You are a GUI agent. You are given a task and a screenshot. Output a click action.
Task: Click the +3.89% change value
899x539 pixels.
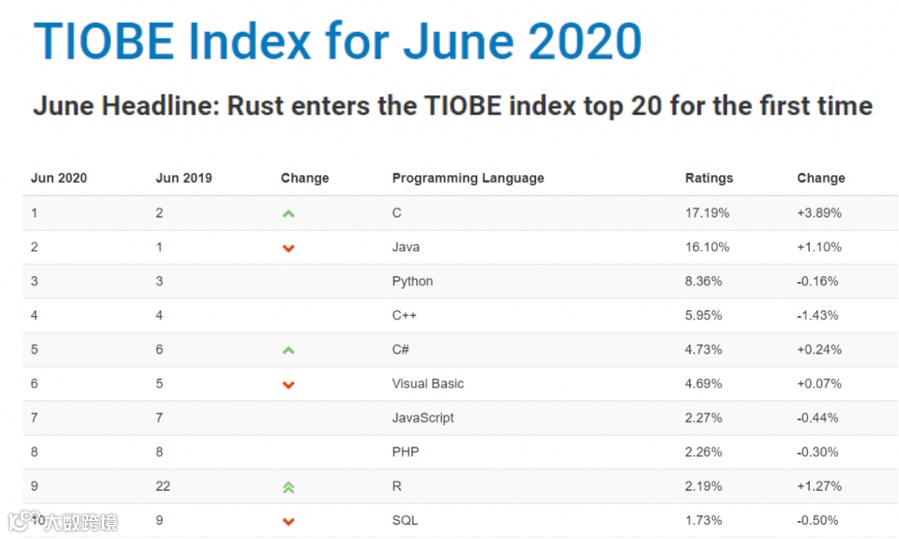coord(819,213)
